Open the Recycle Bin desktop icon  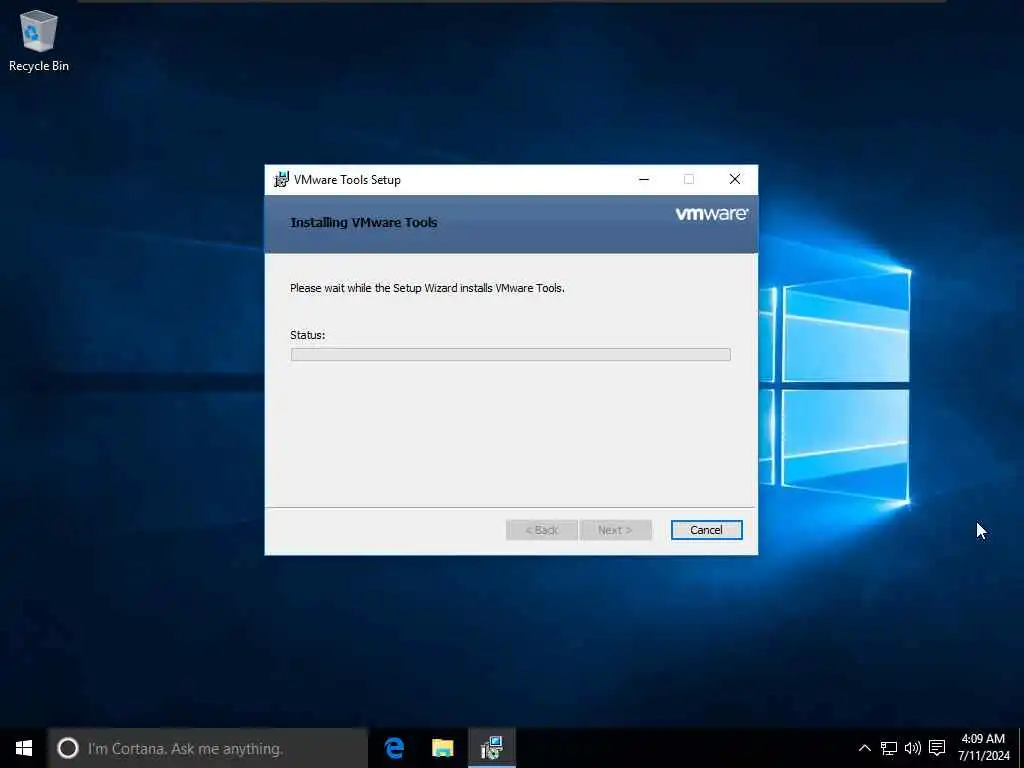click(39, 40)
